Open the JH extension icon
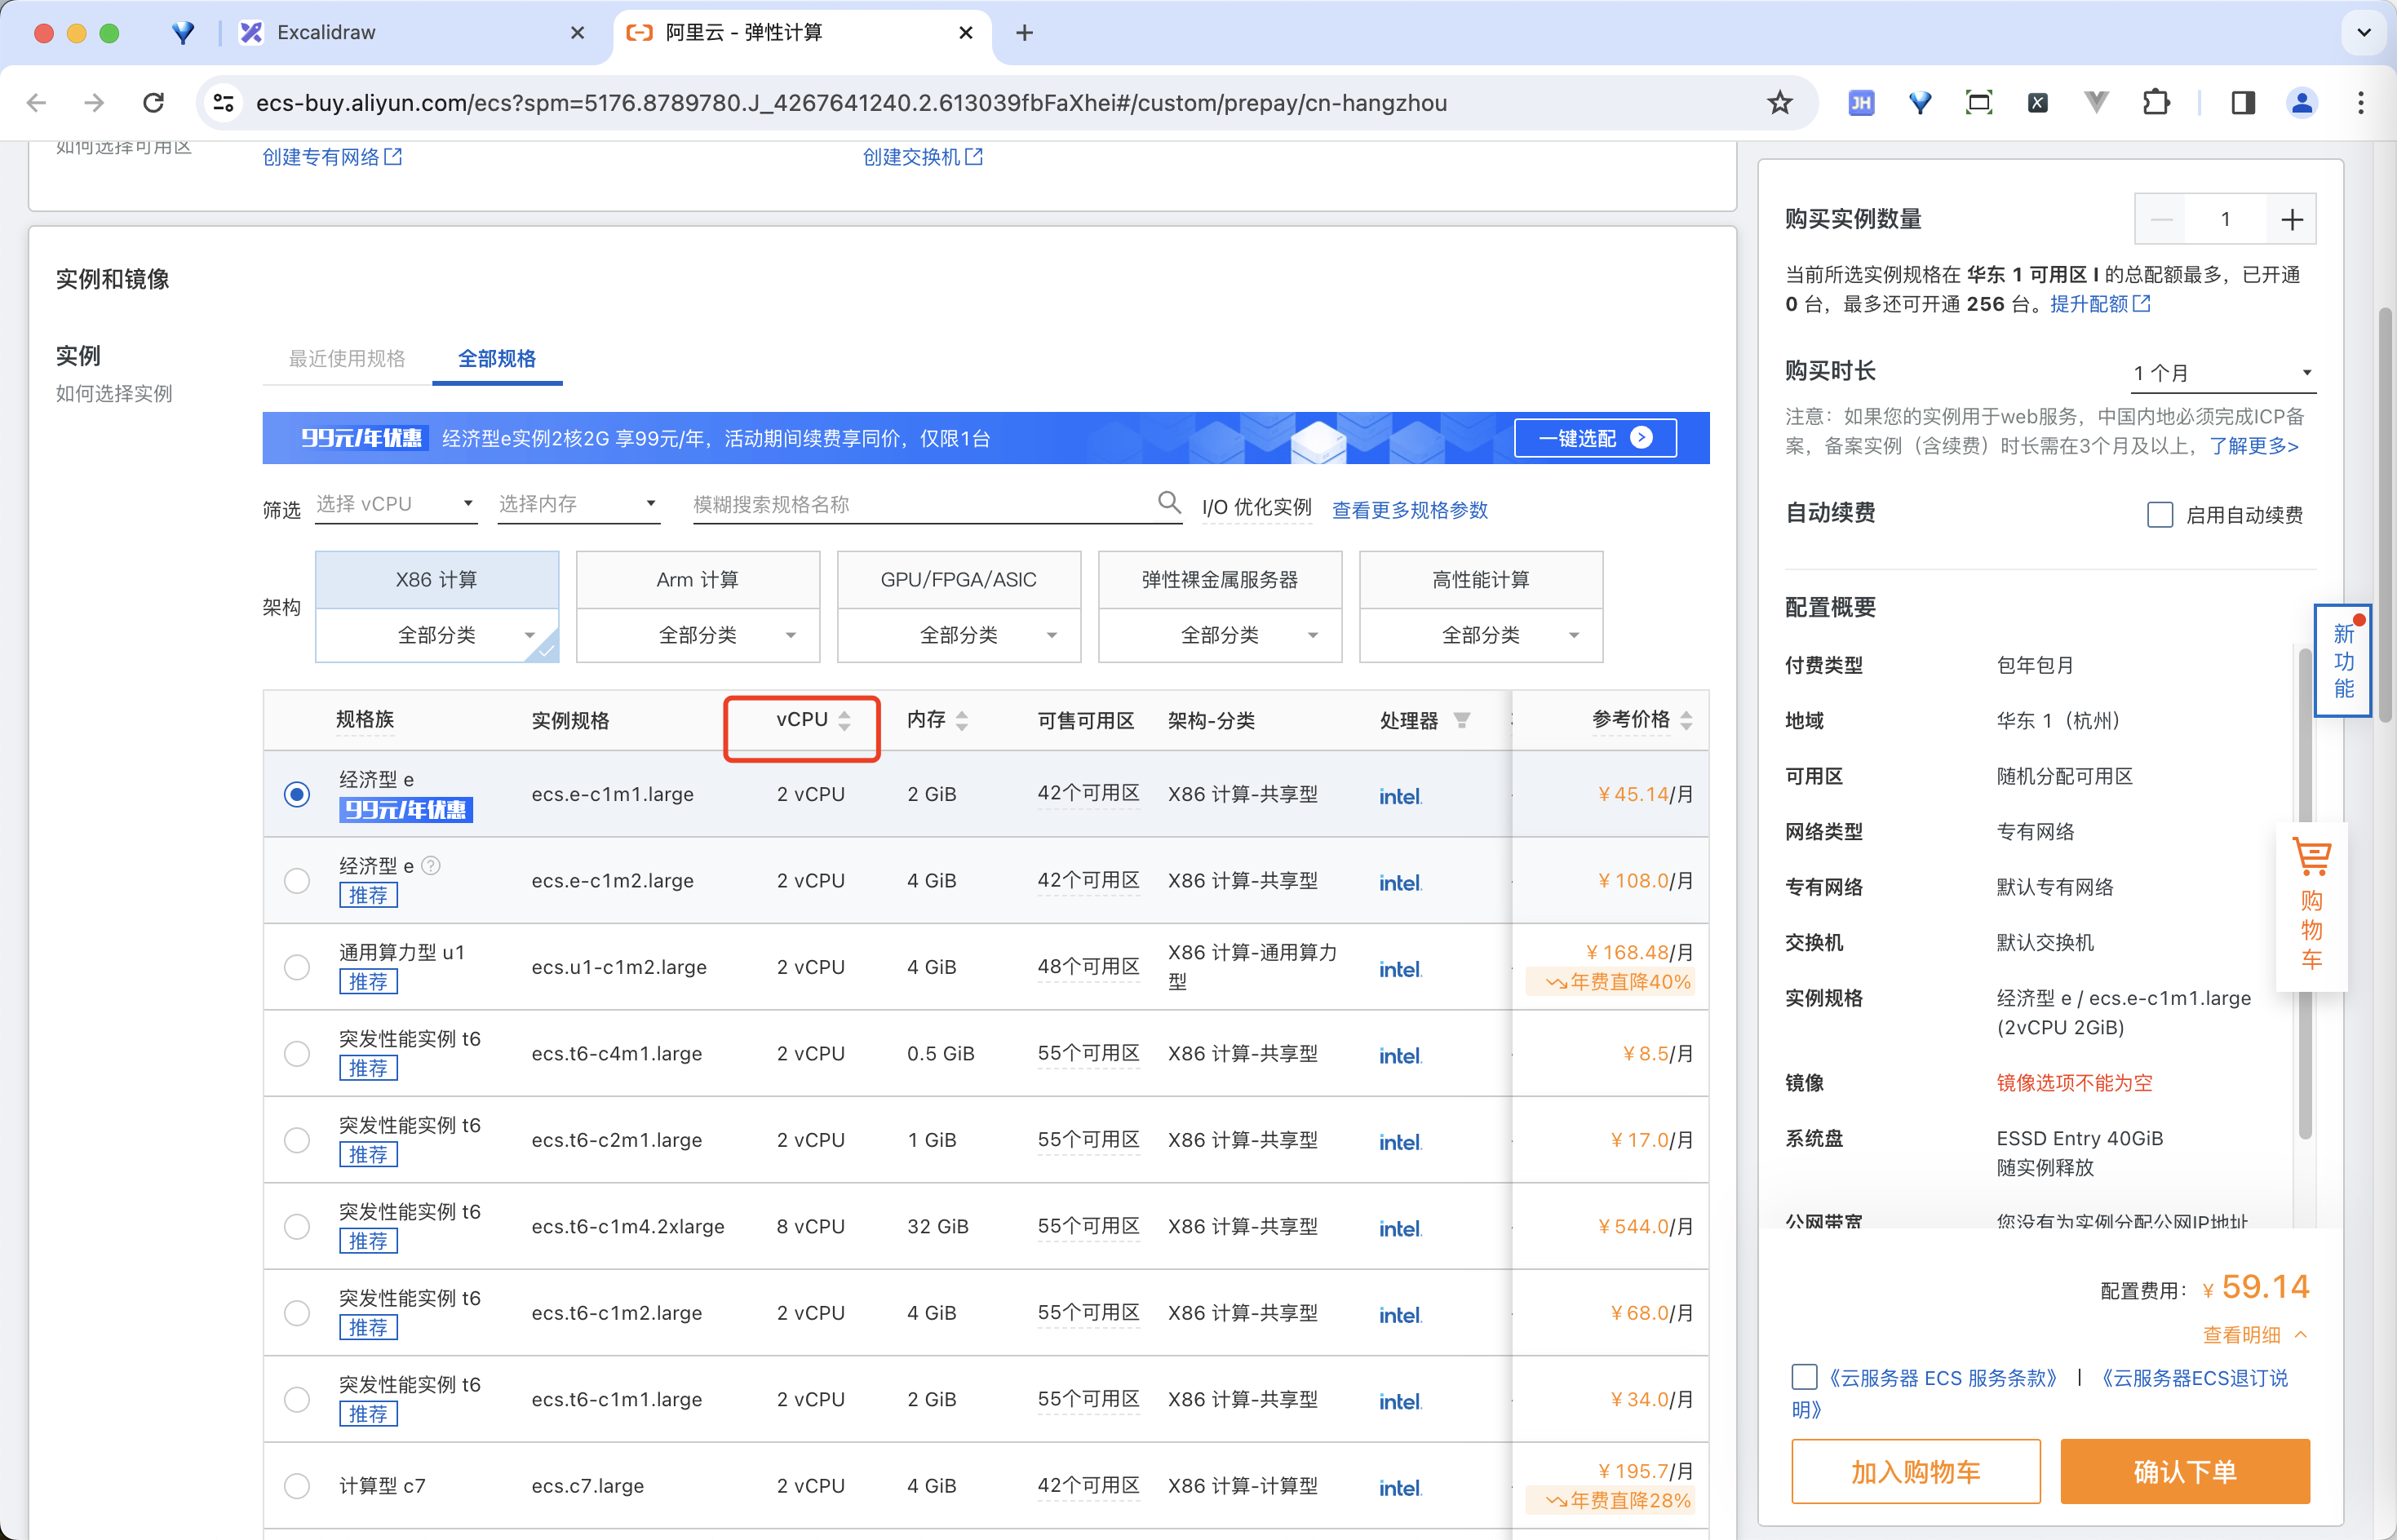This screenshot has width=2397, height=1540. tap(1861, 102)
